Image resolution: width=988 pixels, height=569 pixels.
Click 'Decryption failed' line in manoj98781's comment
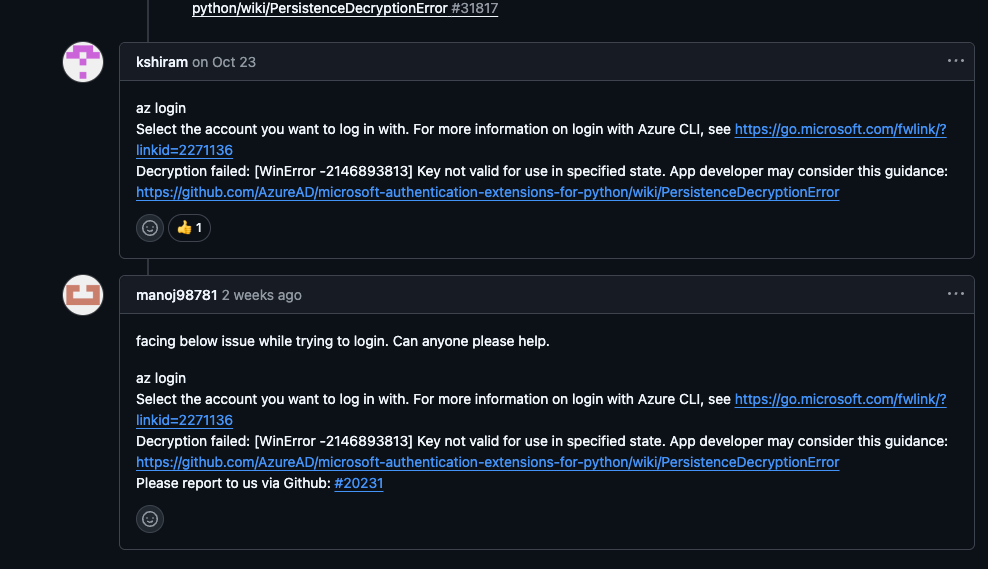pyautogui.click(x=542, y=442)
